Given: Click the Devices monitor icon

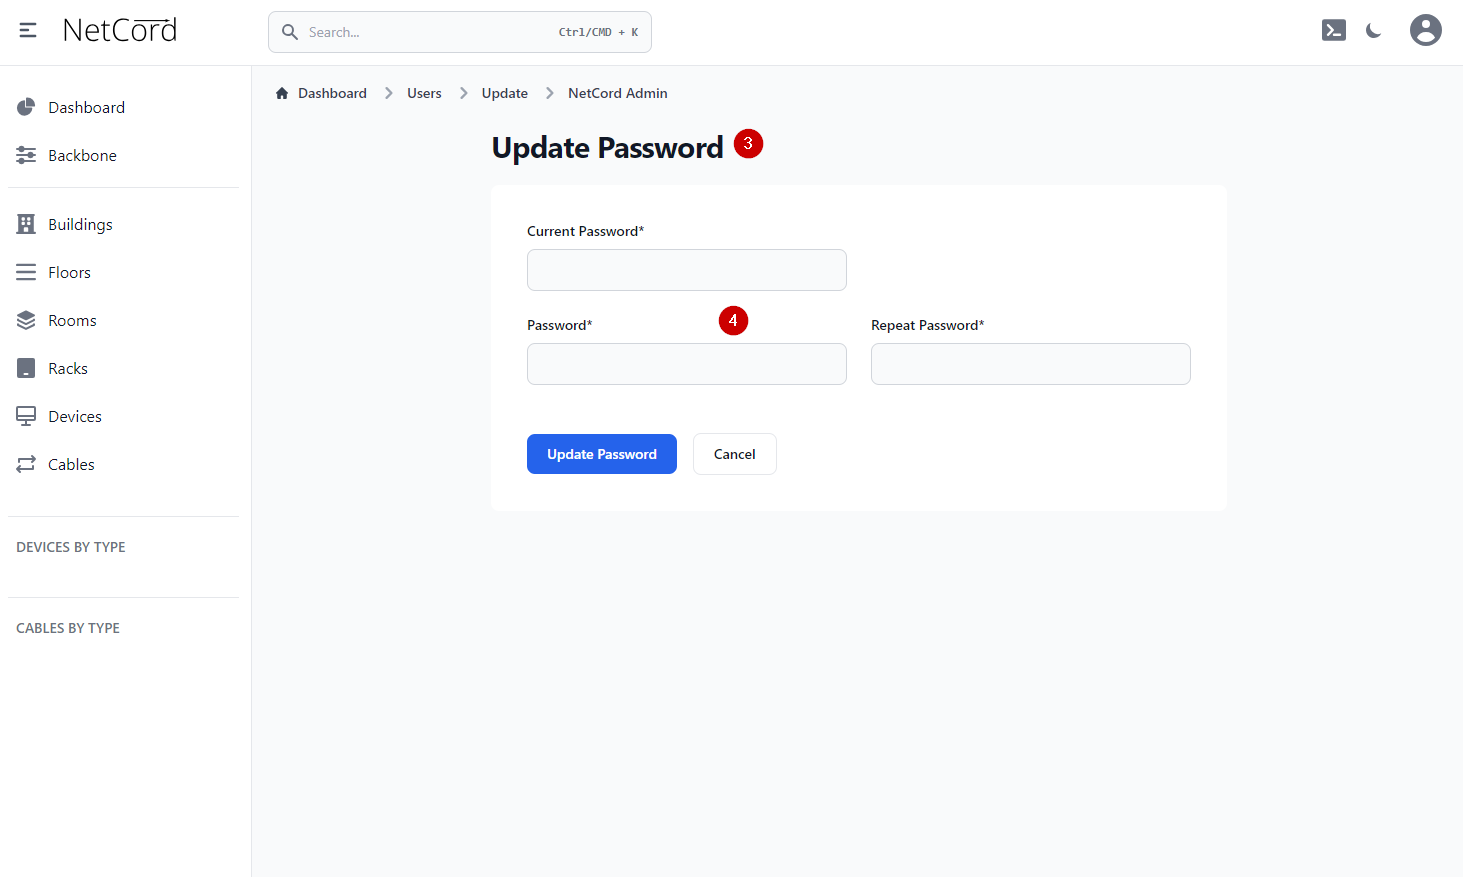Looking at the screenshot, I should (26, 416).
